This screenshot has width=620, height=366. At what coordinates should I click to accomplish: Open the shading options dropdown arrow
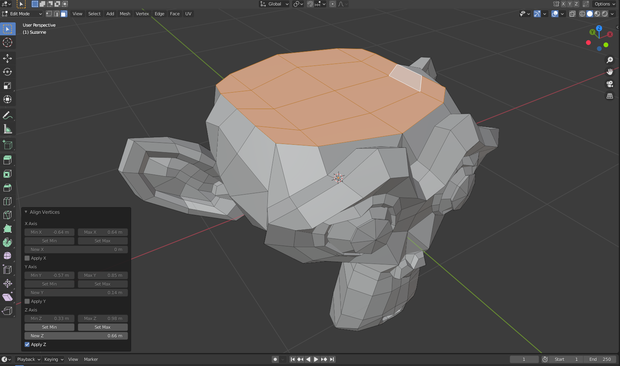pos(612,14)
